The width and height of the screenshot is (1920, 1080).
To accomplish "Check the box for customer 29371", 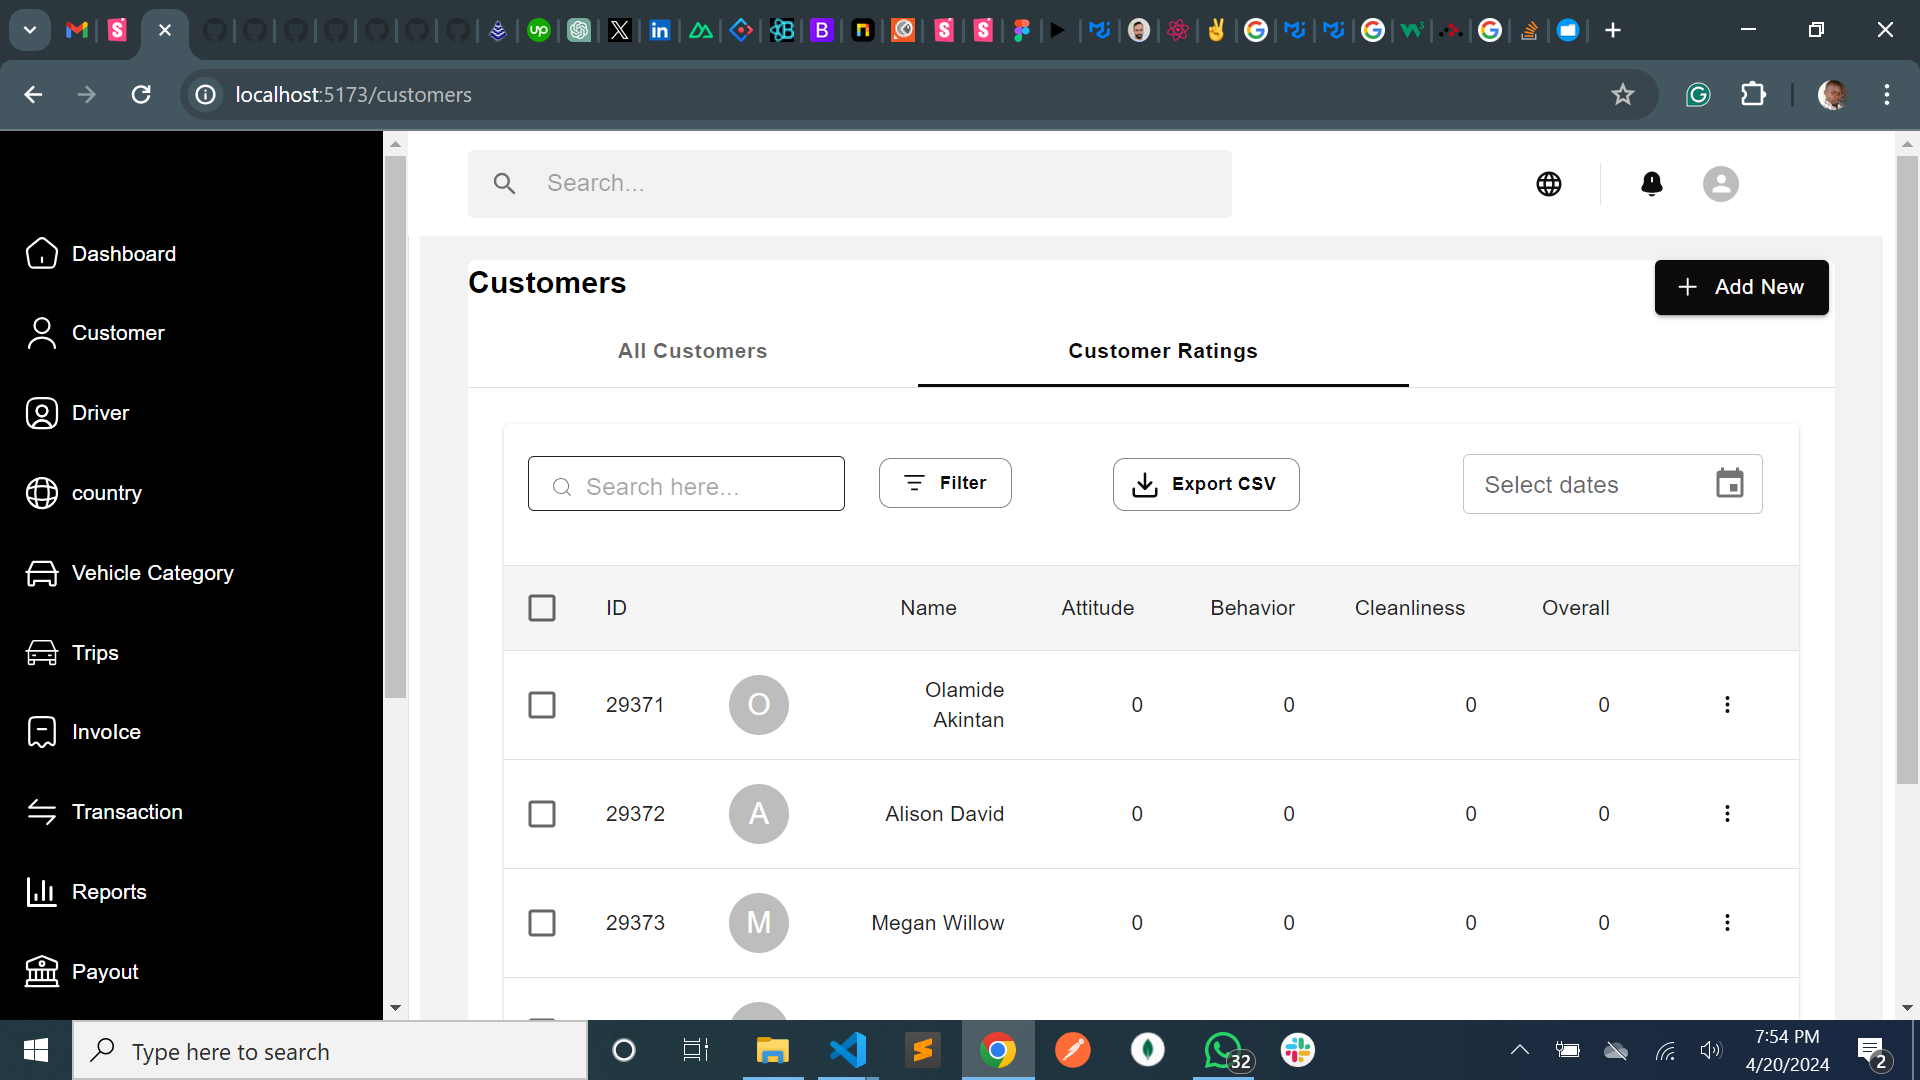I will coord(542,705).
